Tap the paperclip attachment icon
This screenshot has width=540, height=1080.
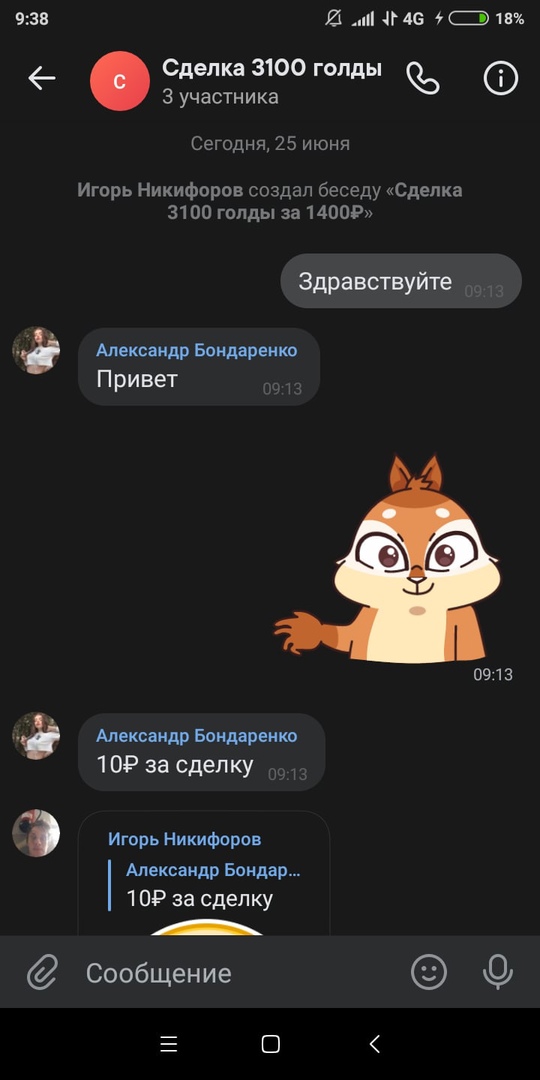[x=42, y=973]
